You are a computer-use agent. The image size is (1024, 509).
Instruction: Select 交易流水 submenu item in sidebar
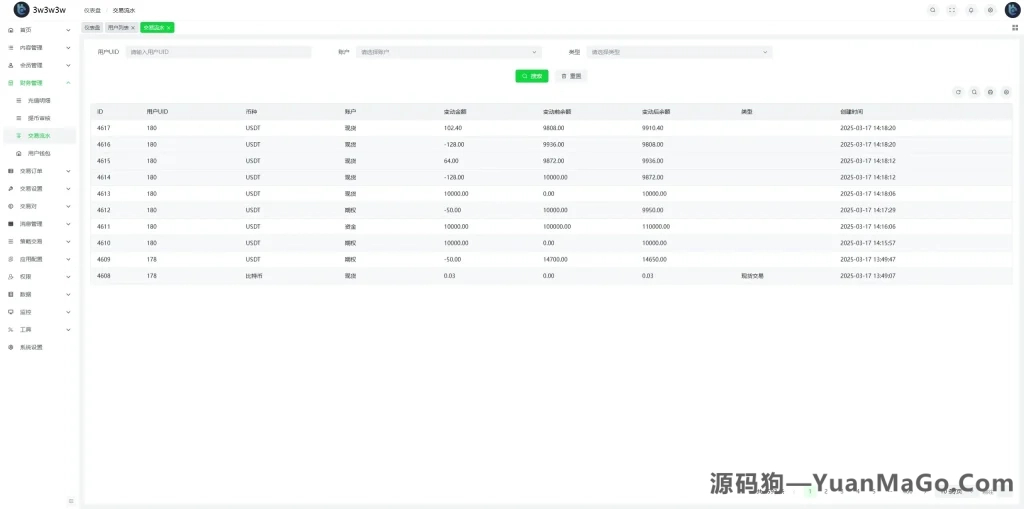coord(39,136)
